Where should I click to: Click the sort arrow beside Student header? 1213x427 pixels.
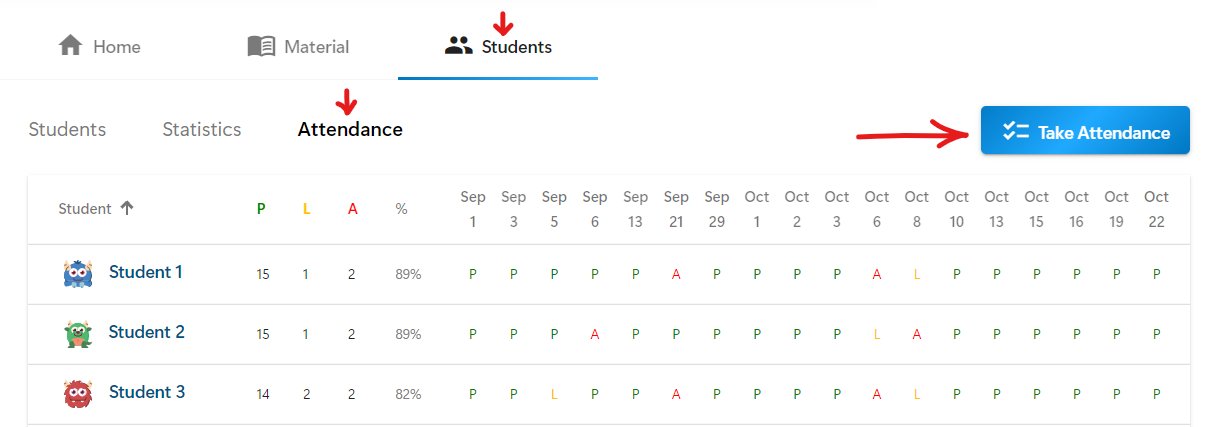coord(126,208)
